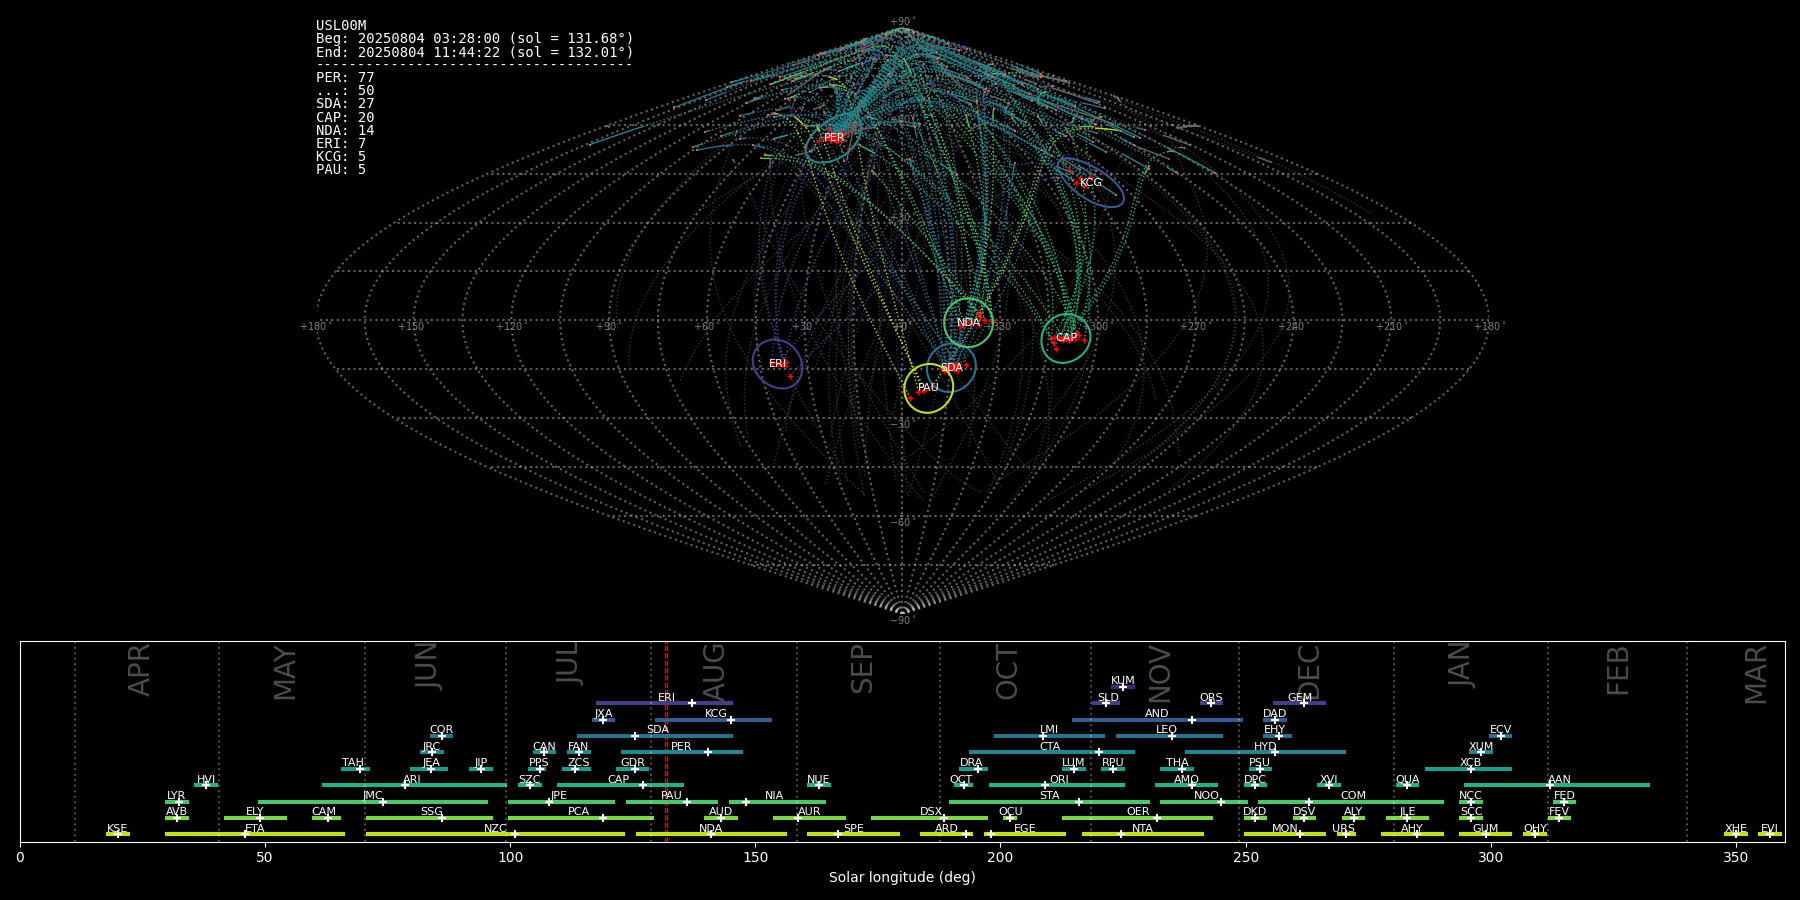Click the NUE shower label in timeline
Image resolution: width=1800 pixels, height=900 pixels.
point(818,780)
